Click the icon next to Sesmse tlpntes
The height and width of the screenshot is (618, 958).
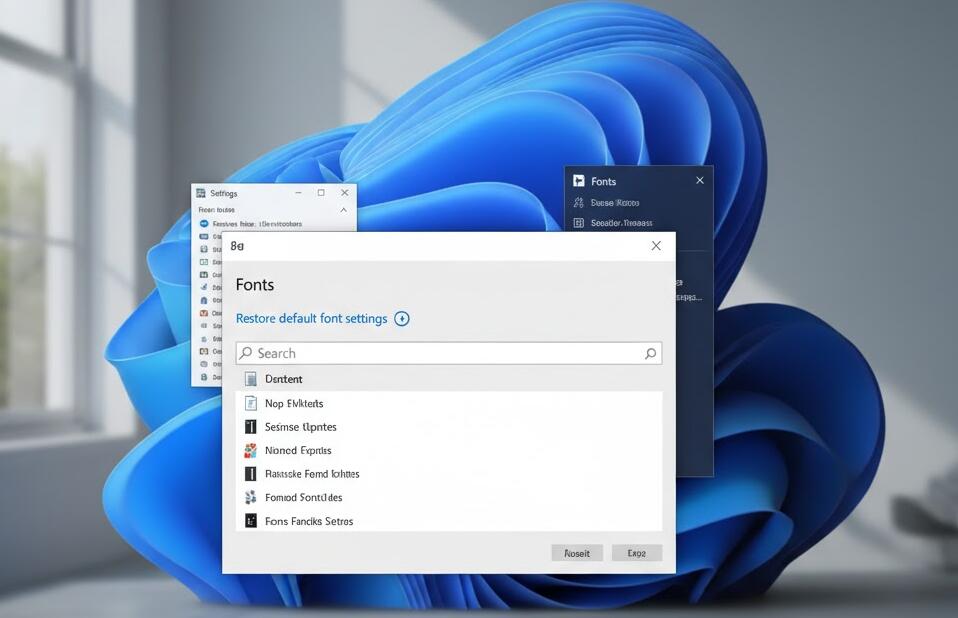[251, 427]
